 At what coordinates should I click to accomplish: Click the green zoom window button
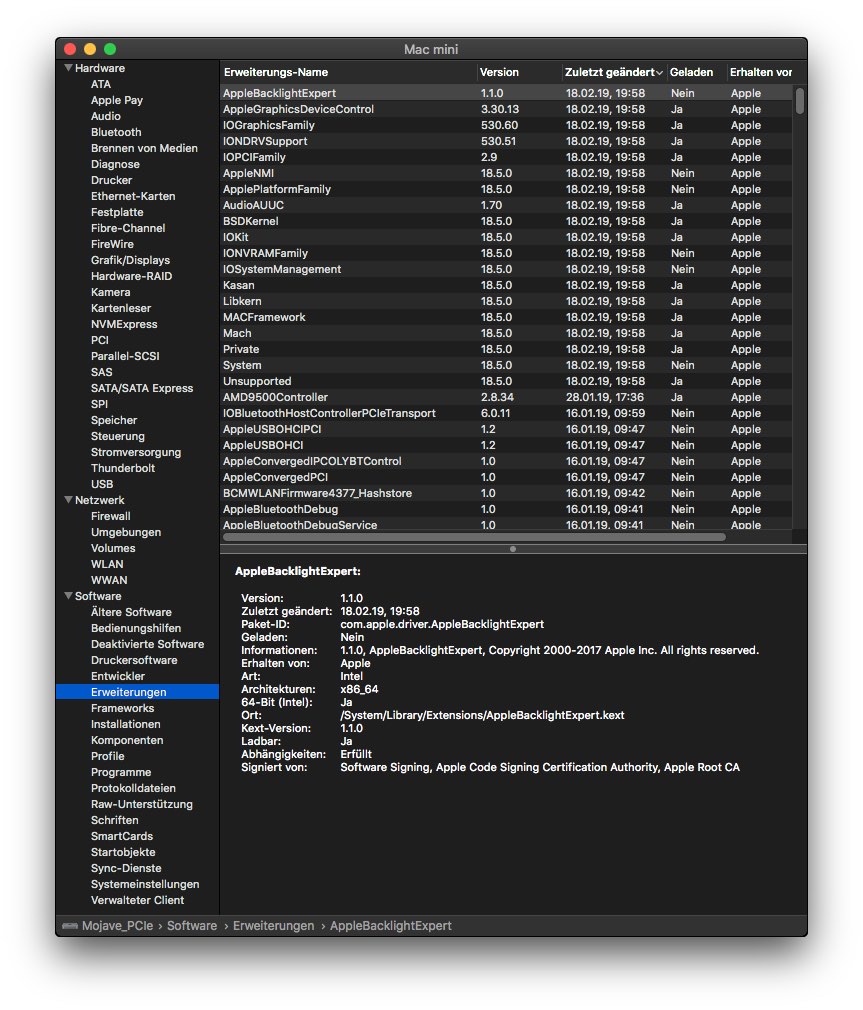[x=110, y=49]
